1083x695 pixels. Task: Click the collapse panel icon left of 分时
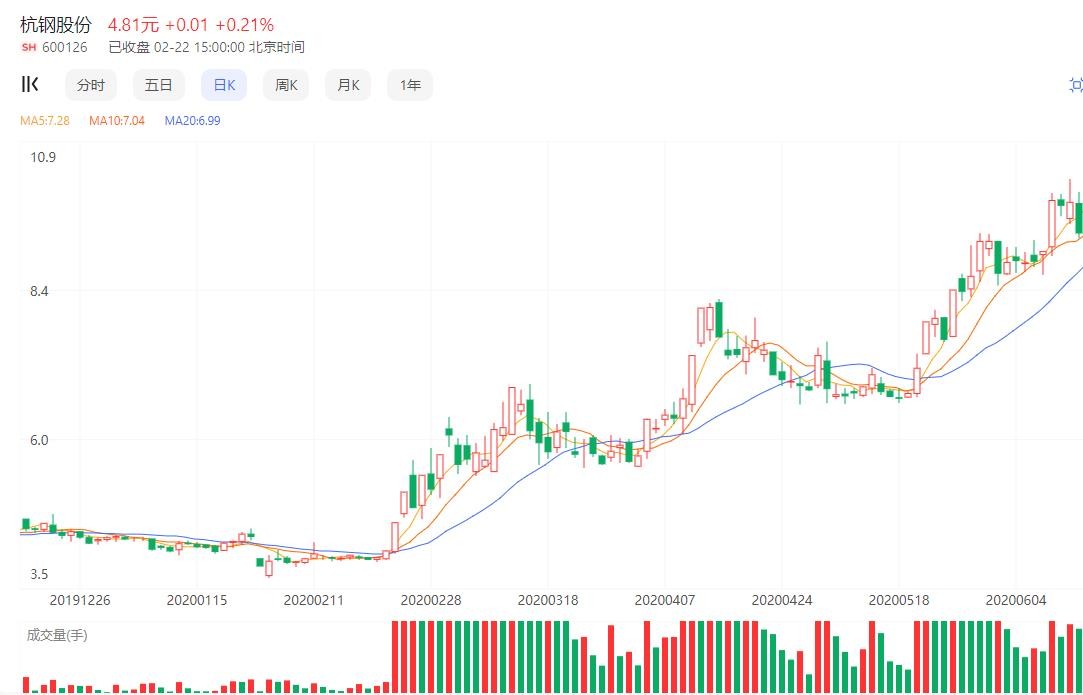30,85
